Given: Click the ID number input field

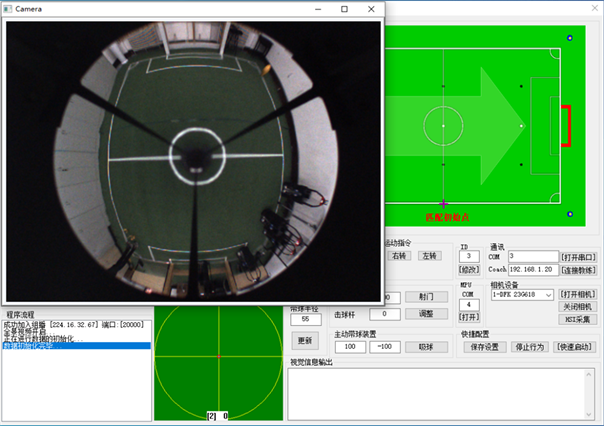Looking at the screenshot, I should [x=468, y=257].
